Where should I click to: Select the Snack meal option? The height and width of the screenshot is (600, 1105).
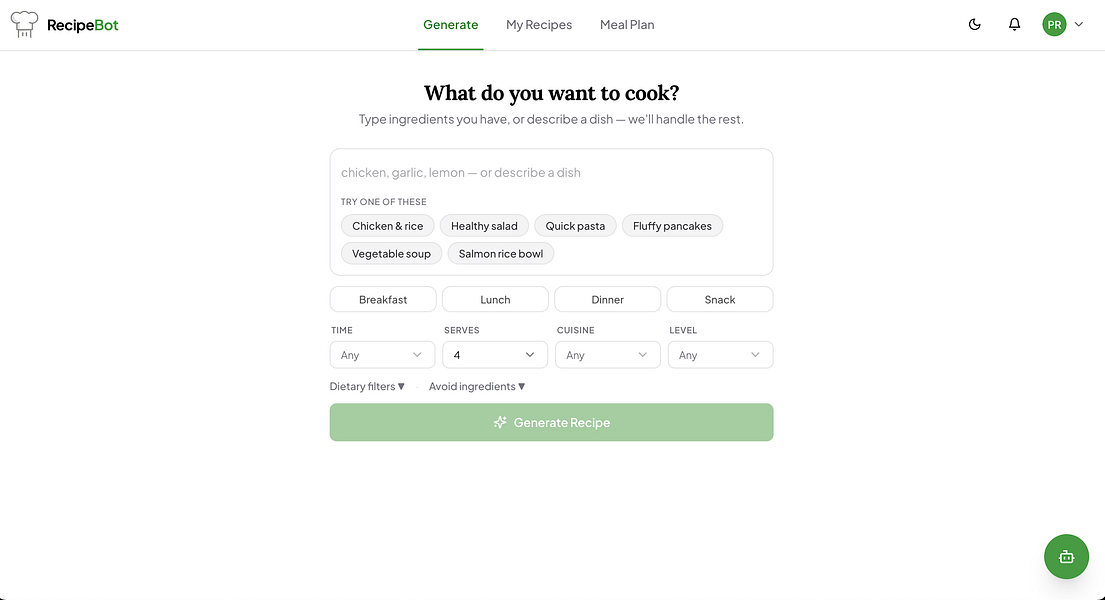click(720, 299)
